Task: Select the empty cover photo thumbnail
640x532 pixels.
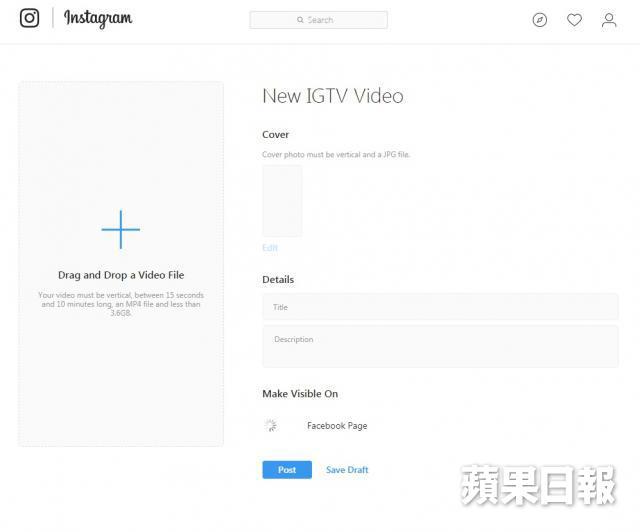Action: [x=282, y=201]
